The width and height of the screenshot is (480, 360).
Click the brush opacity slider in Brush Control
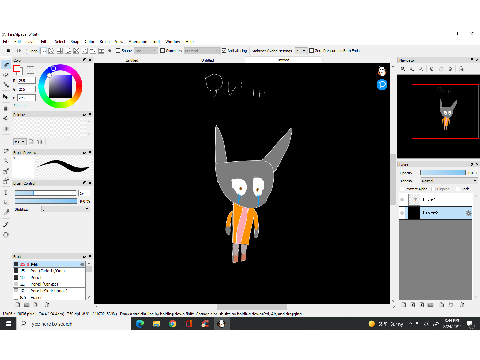(x=46, y=201)
